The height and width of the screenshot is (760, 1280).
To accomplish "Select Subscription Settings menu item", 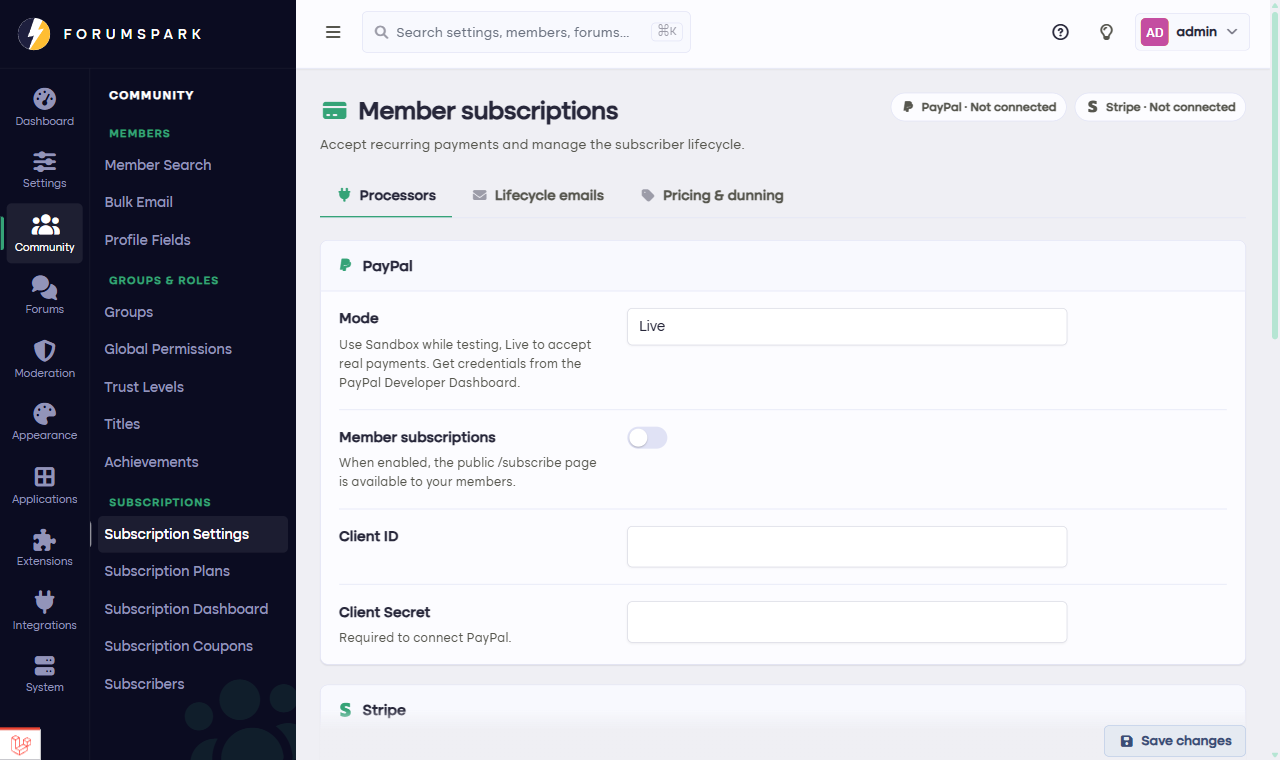I will pyautogui.click(x=193, y=534).
